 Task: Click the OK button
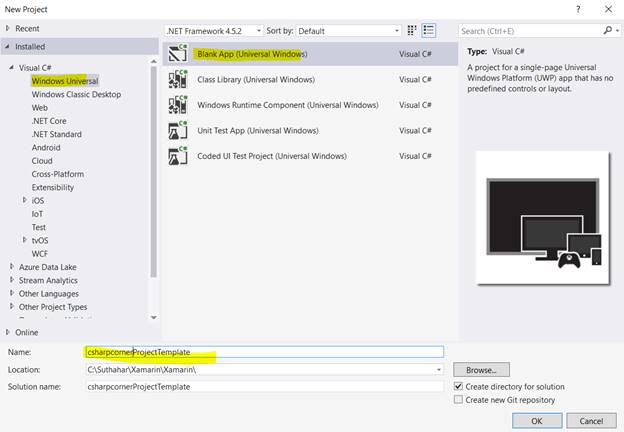[537, 420]
